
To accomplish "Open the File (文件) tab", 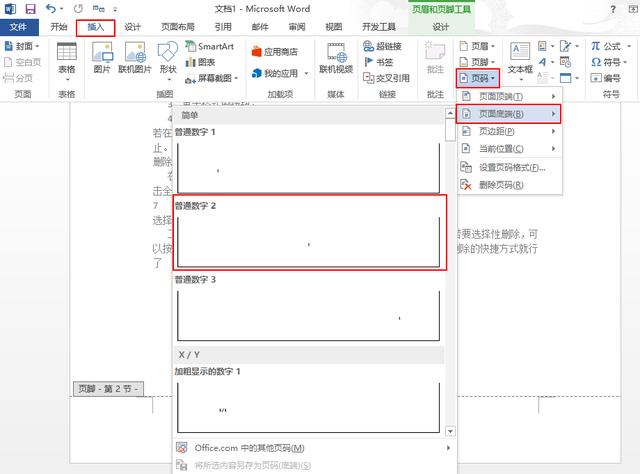I will [19, 27].
